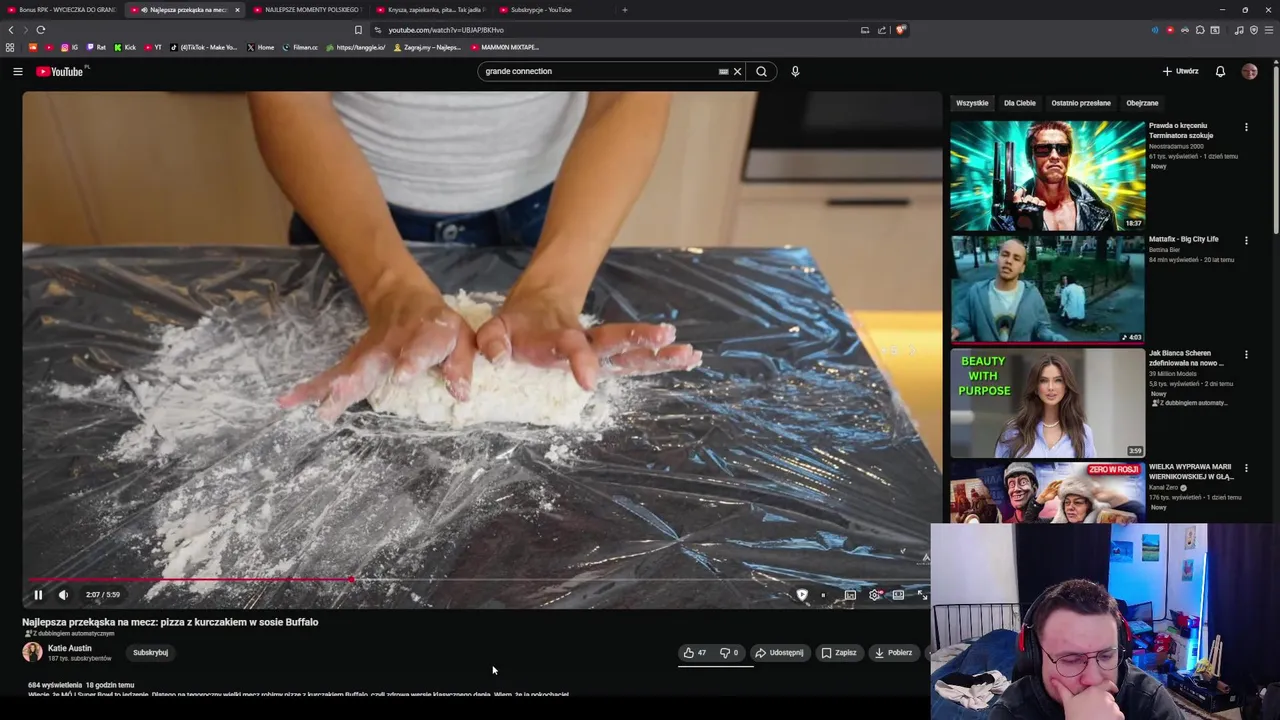Image resolution: width=1280 pixels, height=720 pixels.
Task: Select the Wszystkie filter chip
Action: tap(972, 103)
